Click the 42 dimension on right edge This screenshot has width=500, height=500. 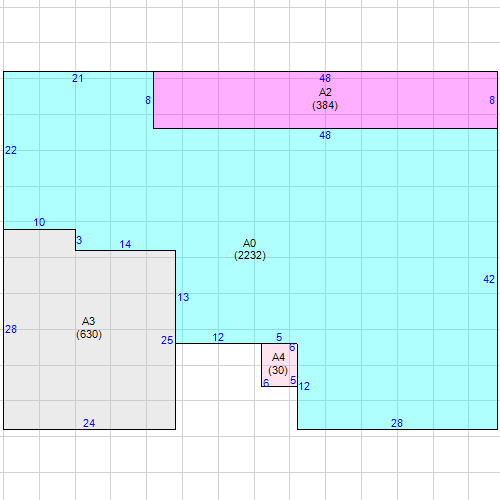(x=489, y=279)
